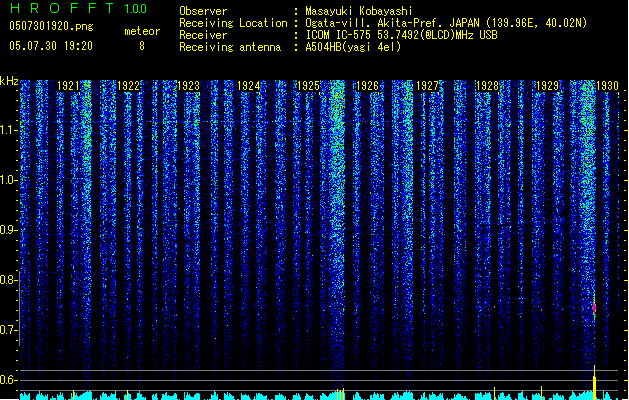Click the meteor count value 8
This screenshot has width=629, height=400.
pyautogui.click(x=142, y=46)
